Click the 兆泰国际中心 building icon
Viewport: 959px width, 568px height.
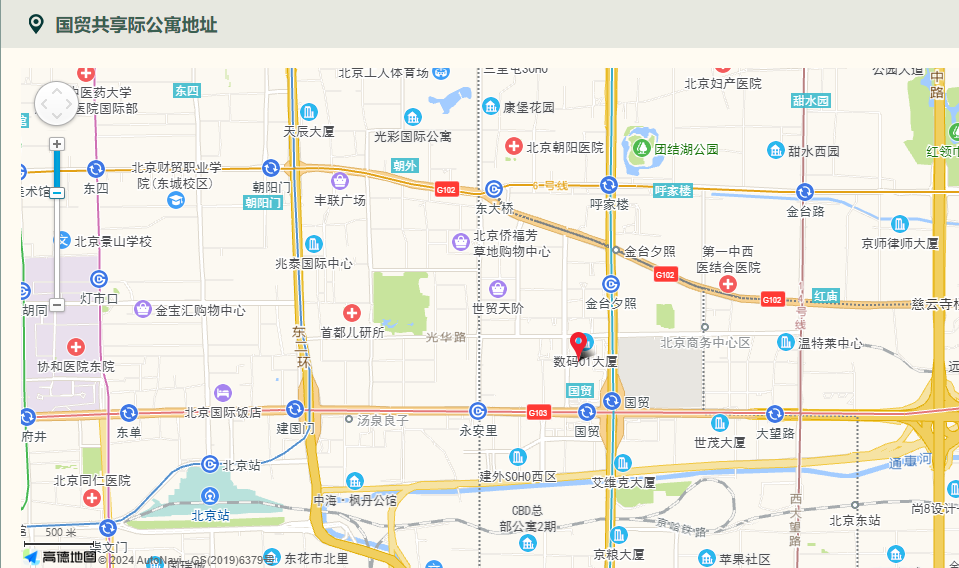point(314,244)
